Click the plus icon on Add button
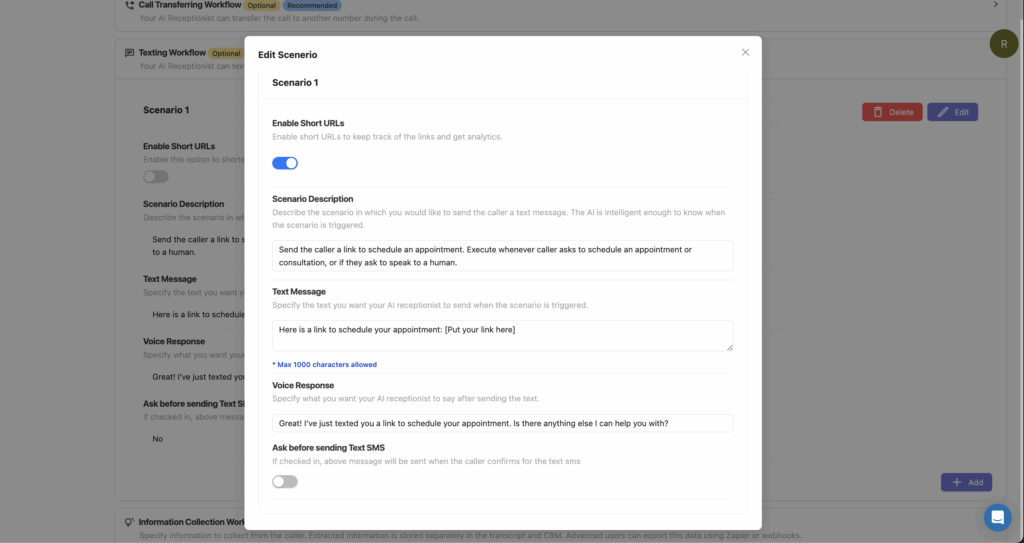 pyautogui.click(x=957, y=482)
